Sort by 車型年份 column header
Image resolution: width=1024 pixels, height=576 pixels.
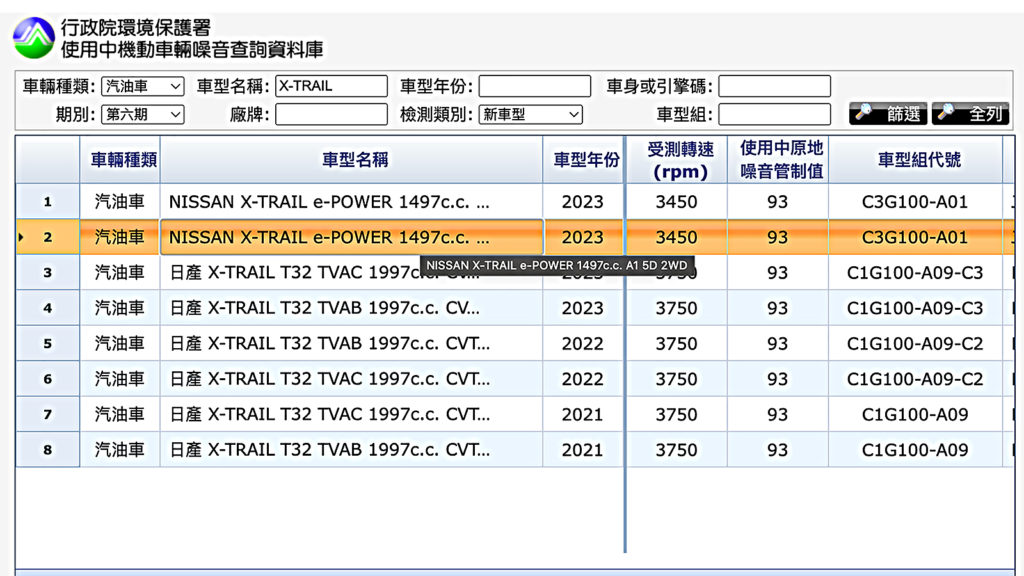click(583, 160)
